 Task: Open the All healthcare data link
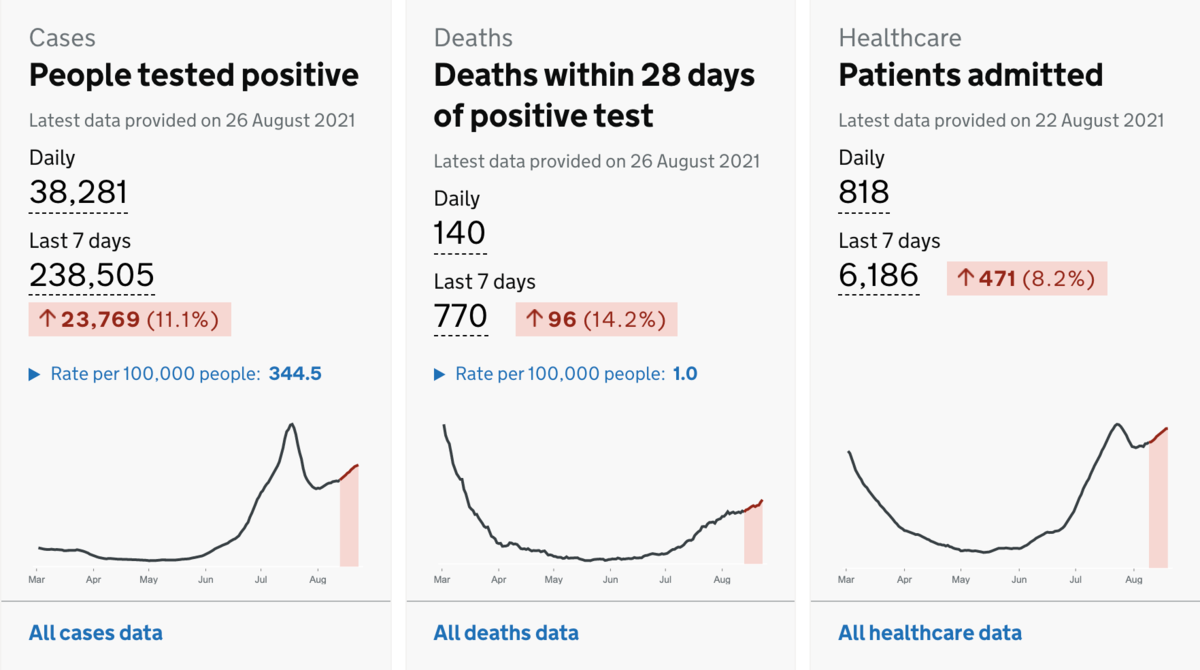tap(930, 633)
